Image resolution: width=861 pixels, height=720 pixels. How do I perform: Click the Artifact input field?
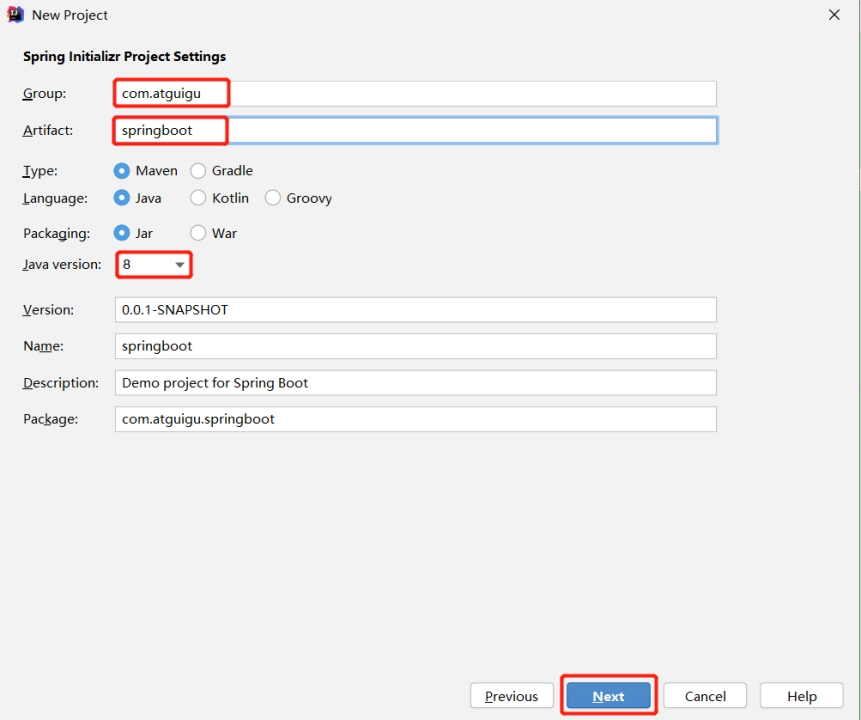[x=416, y=130]
